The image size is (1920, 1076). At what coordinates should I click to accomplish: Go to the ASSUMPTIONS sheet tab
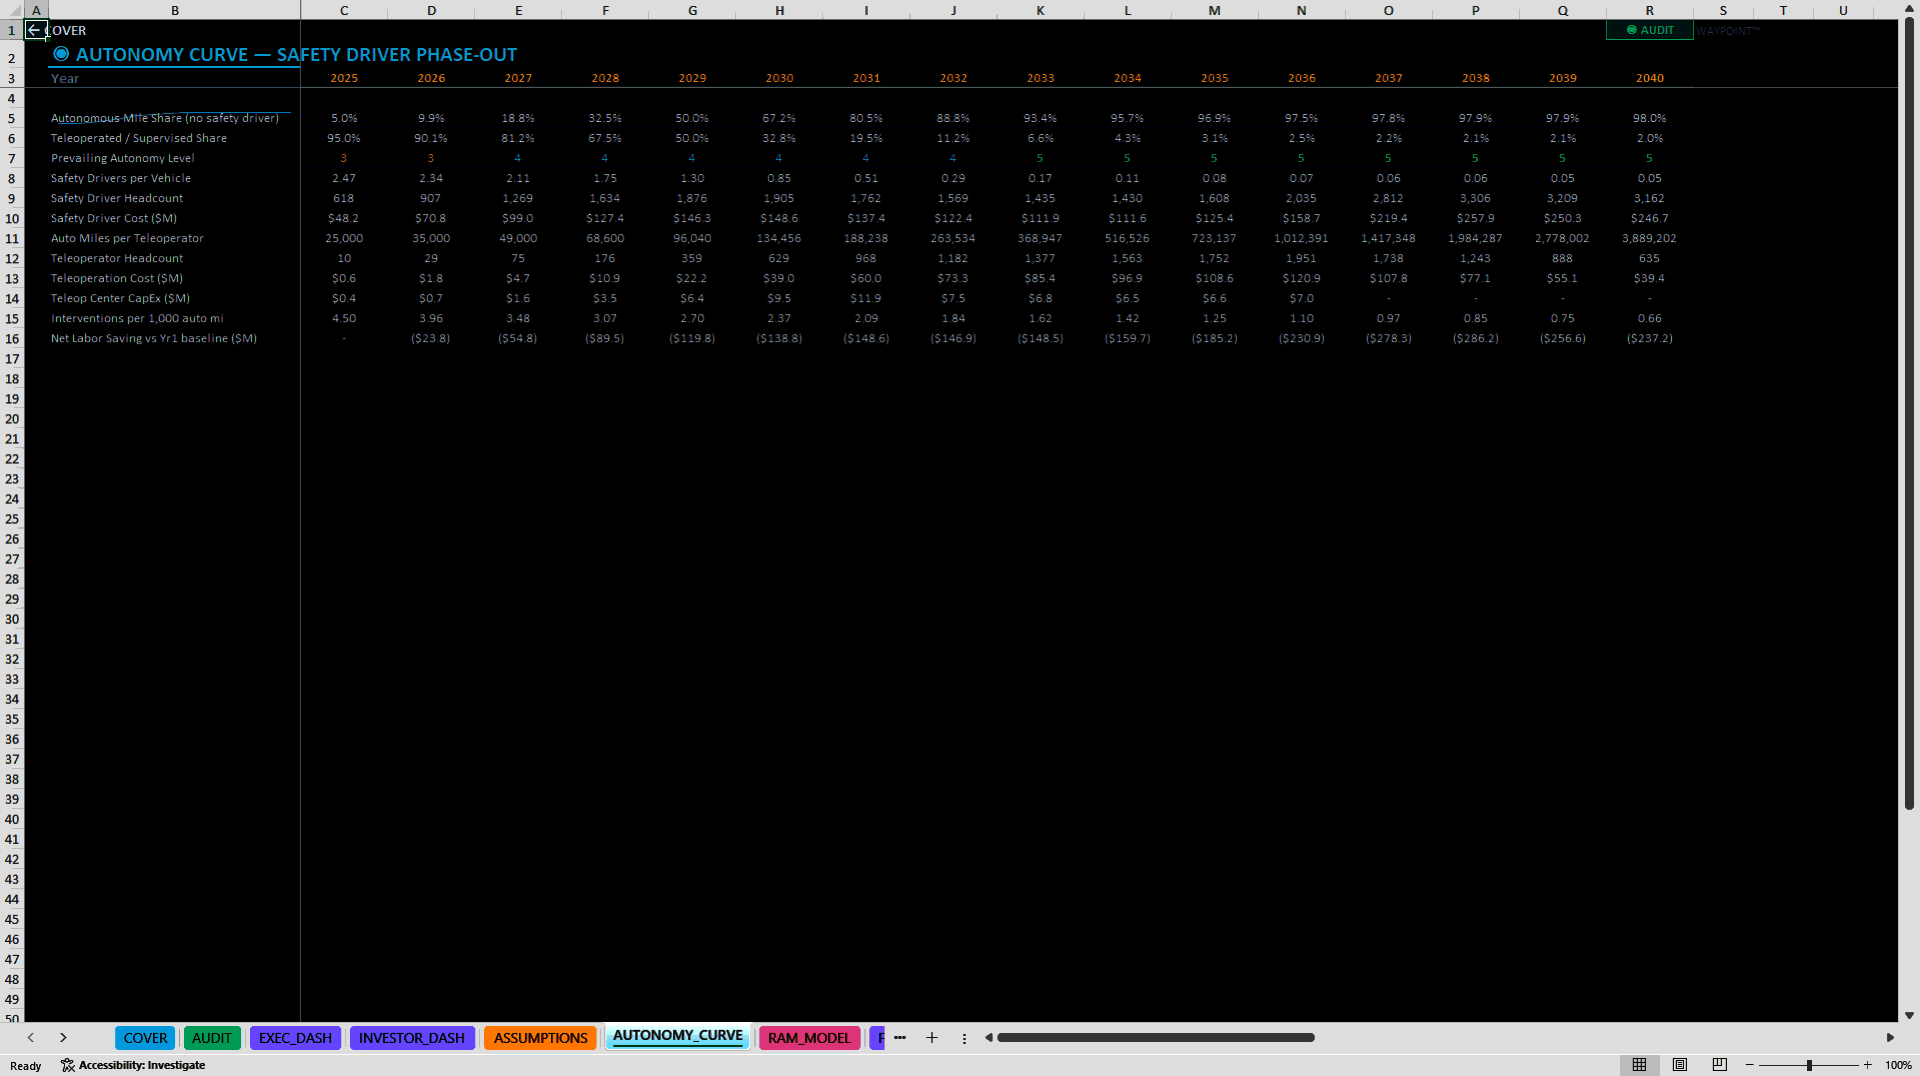click(x=540, y=1038)
